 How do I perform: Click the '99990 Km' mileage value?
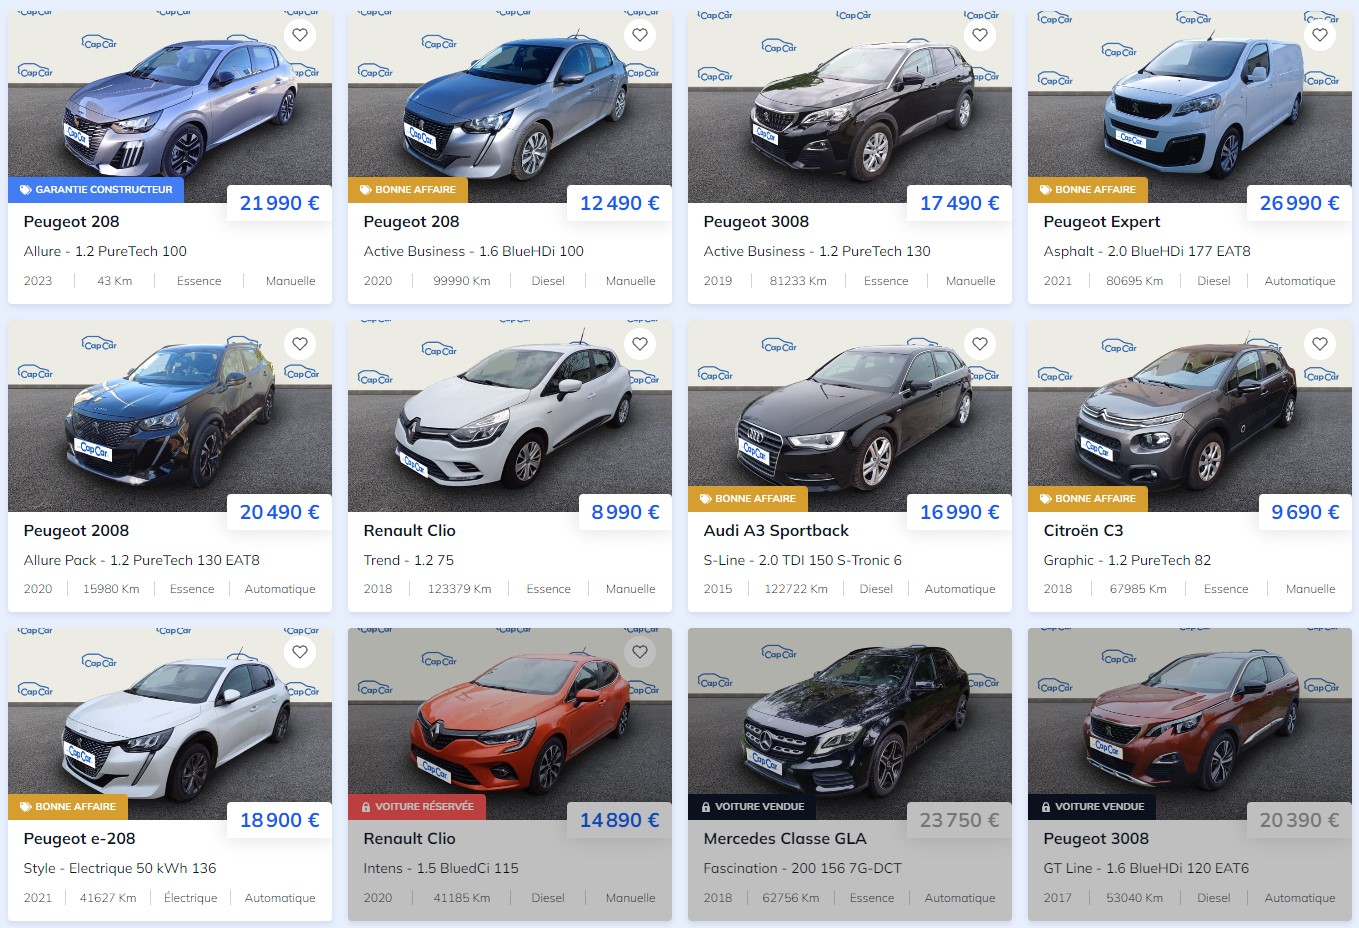[462, 281]
